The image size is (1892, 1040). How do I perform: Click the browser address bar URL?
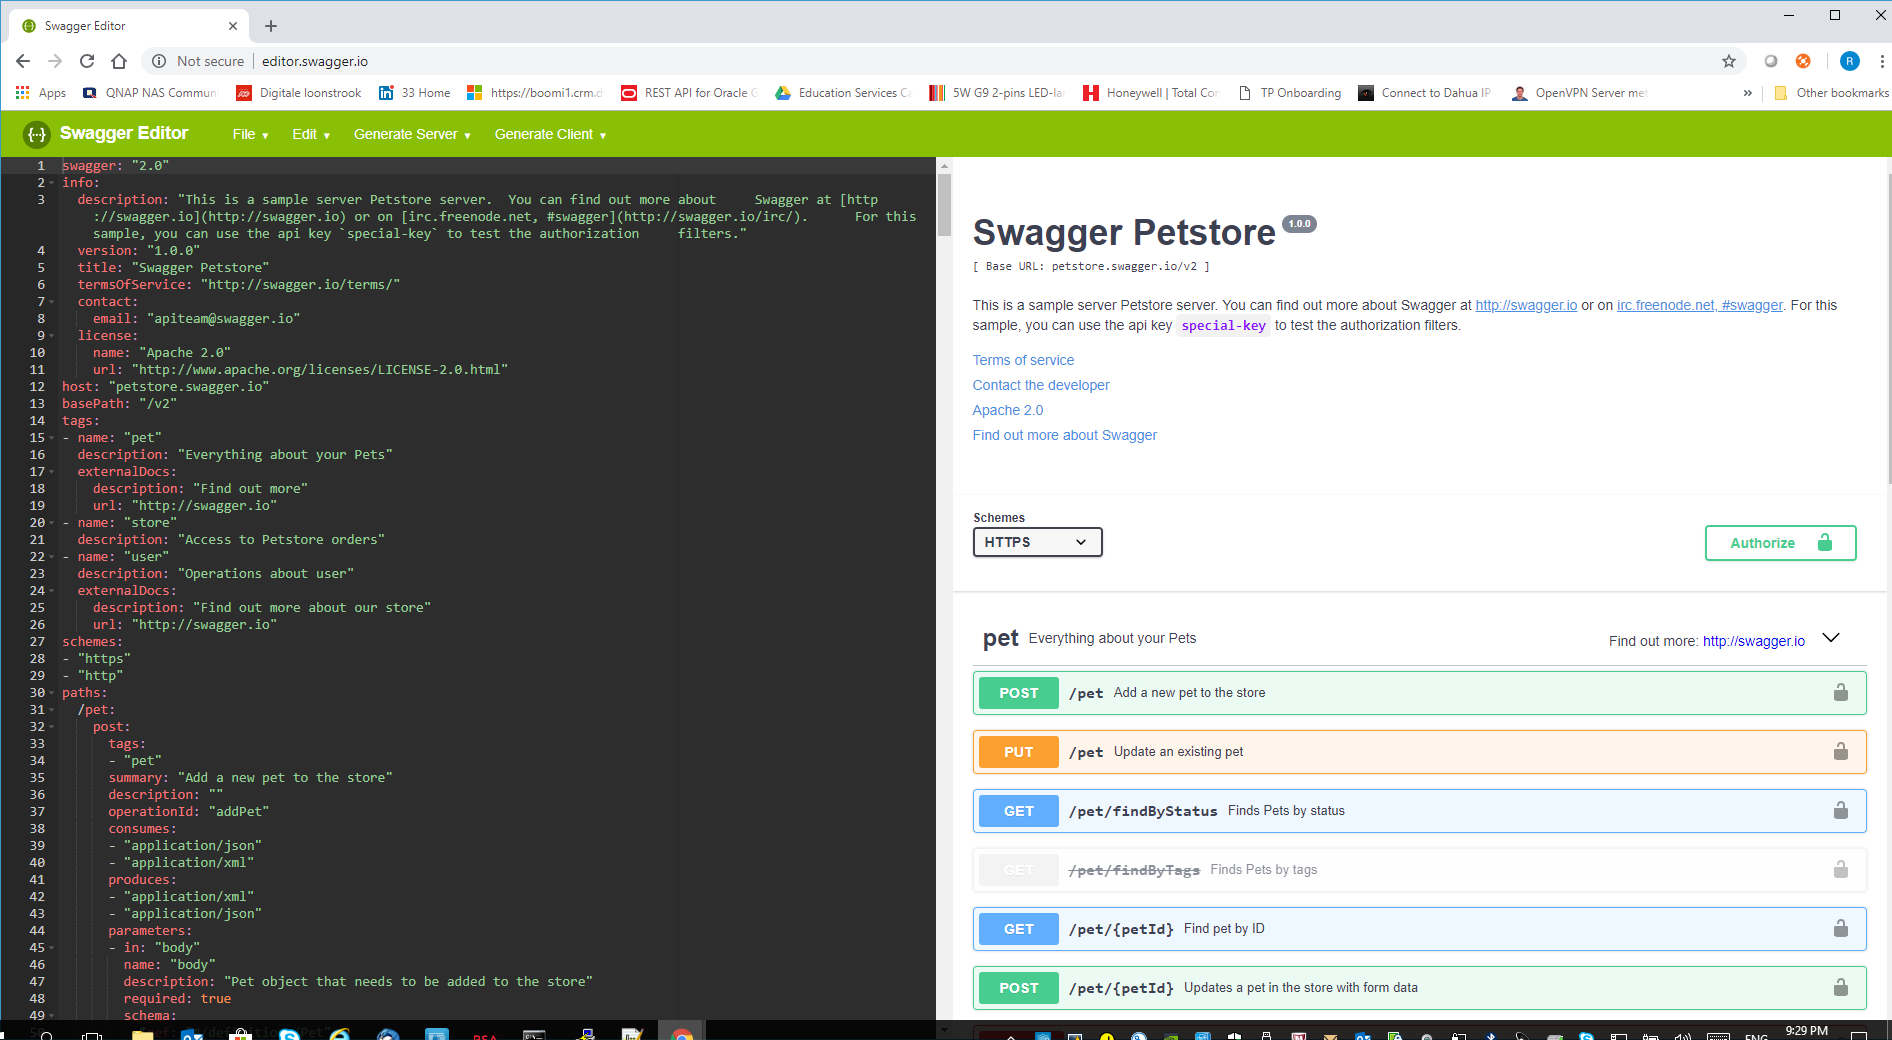click(x=315, y=61)
